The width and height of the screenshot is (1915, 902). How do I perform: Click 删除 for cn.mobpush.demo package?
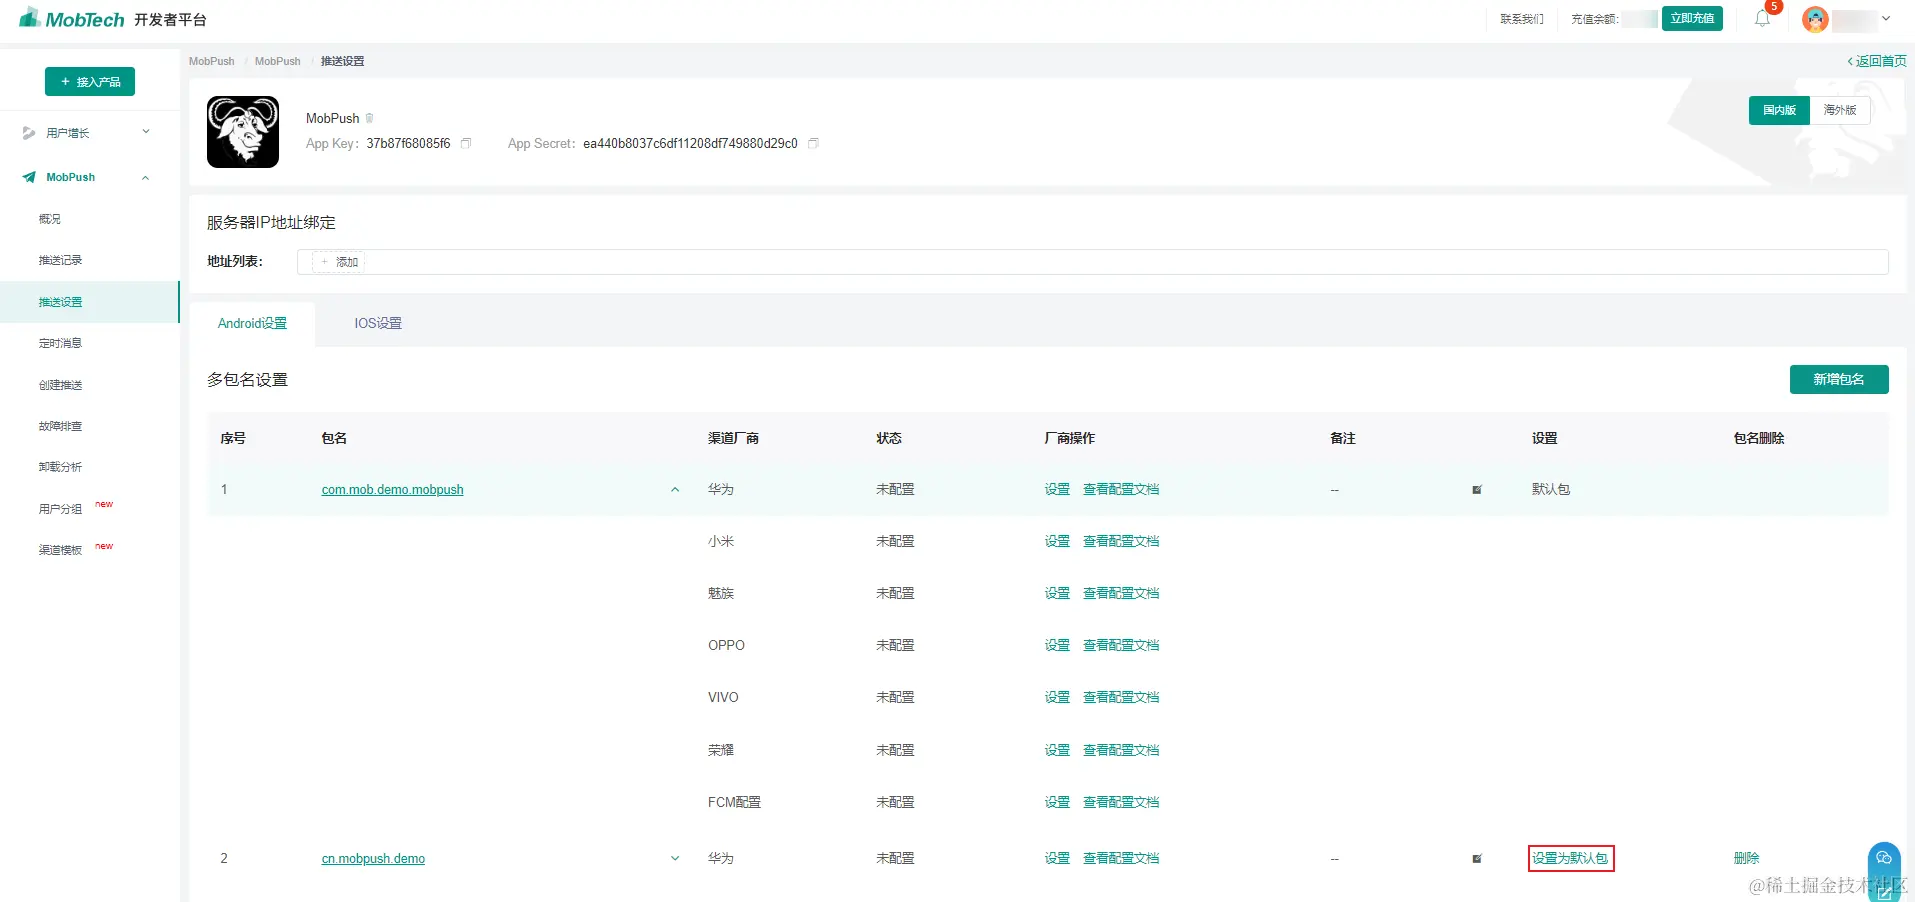point(1746,858)
